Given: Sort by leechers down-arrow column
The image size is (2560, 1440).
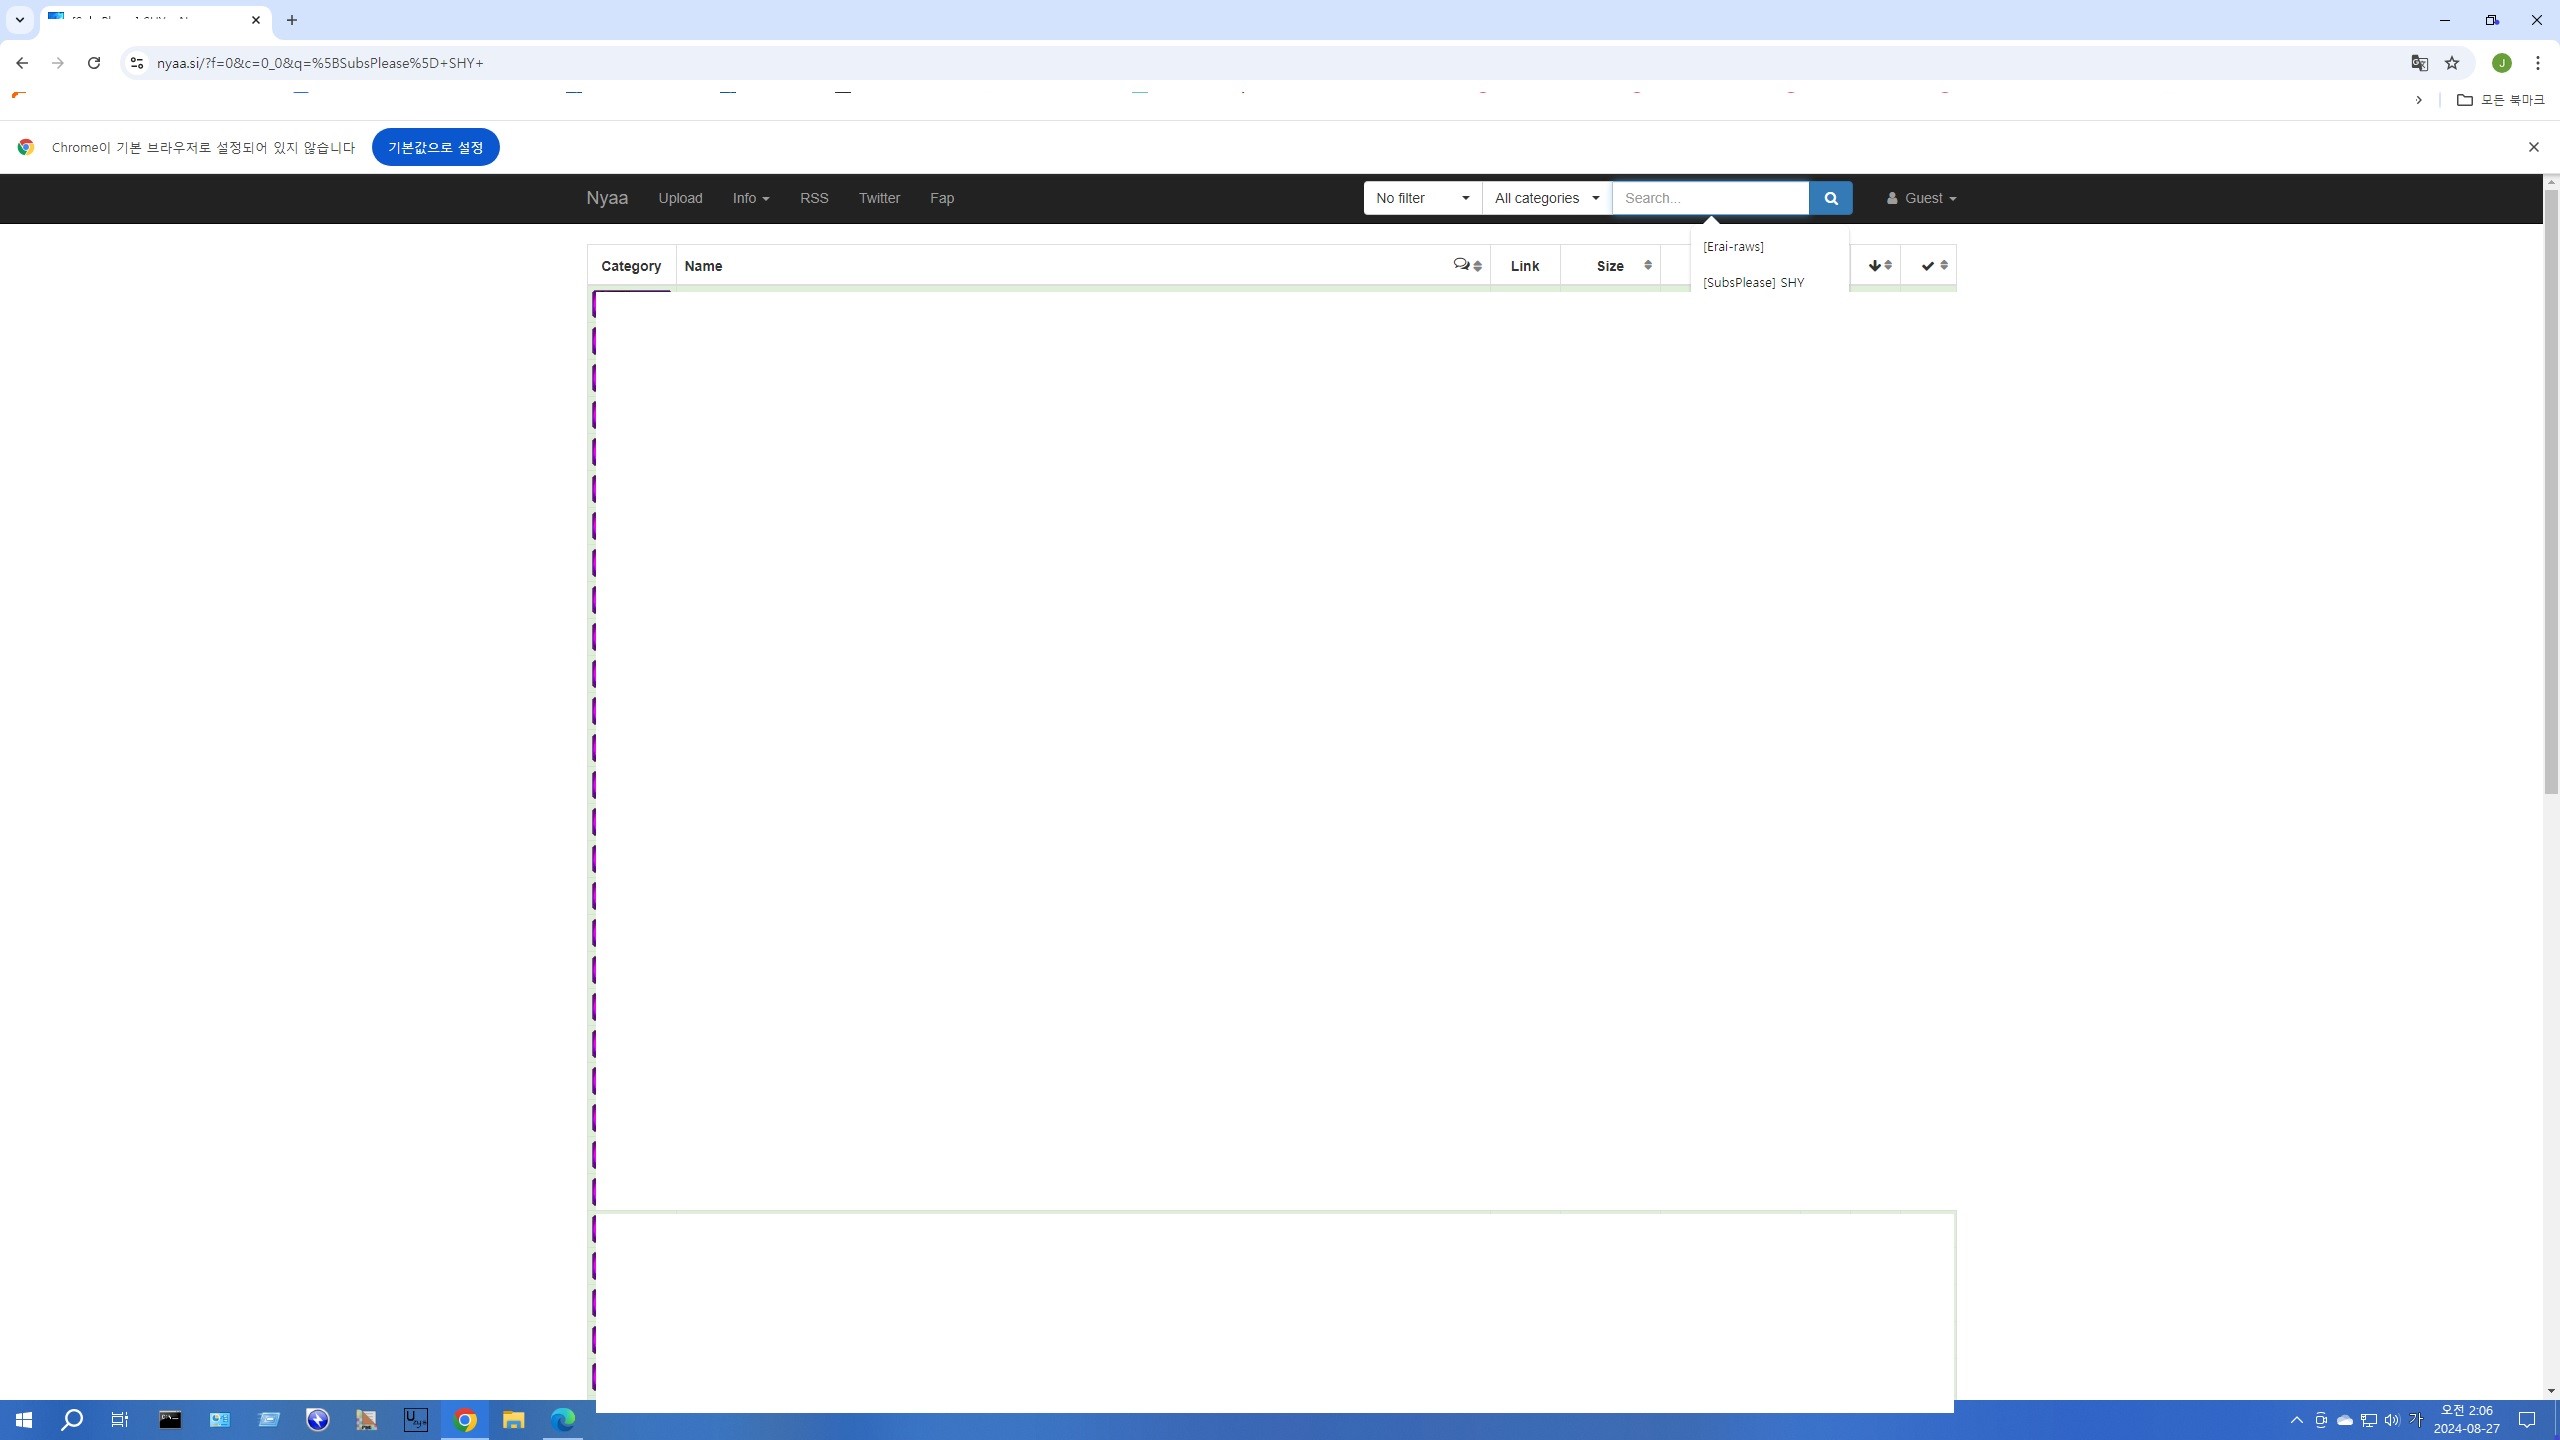Looking at the screenshot, I should pyautogui.click(x=1880, y=265).
